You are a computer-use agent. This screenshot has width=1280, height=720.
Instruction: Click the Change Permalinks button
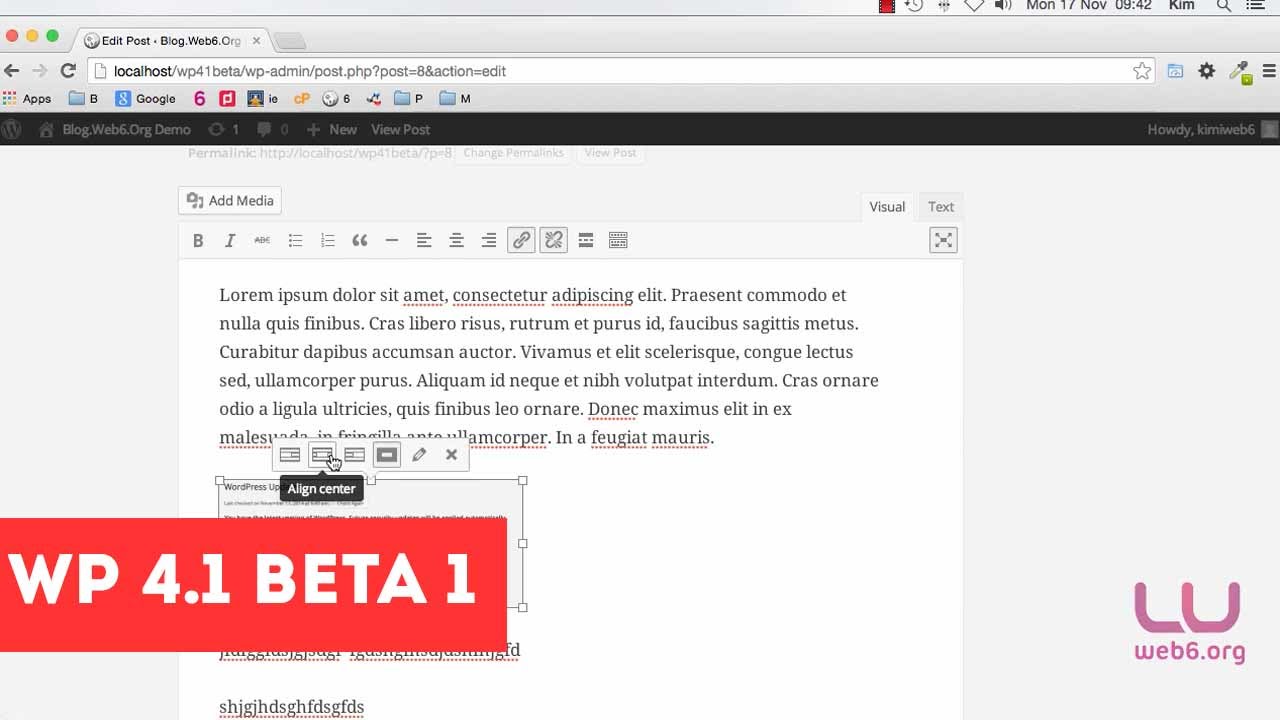[x=514, y=153]
